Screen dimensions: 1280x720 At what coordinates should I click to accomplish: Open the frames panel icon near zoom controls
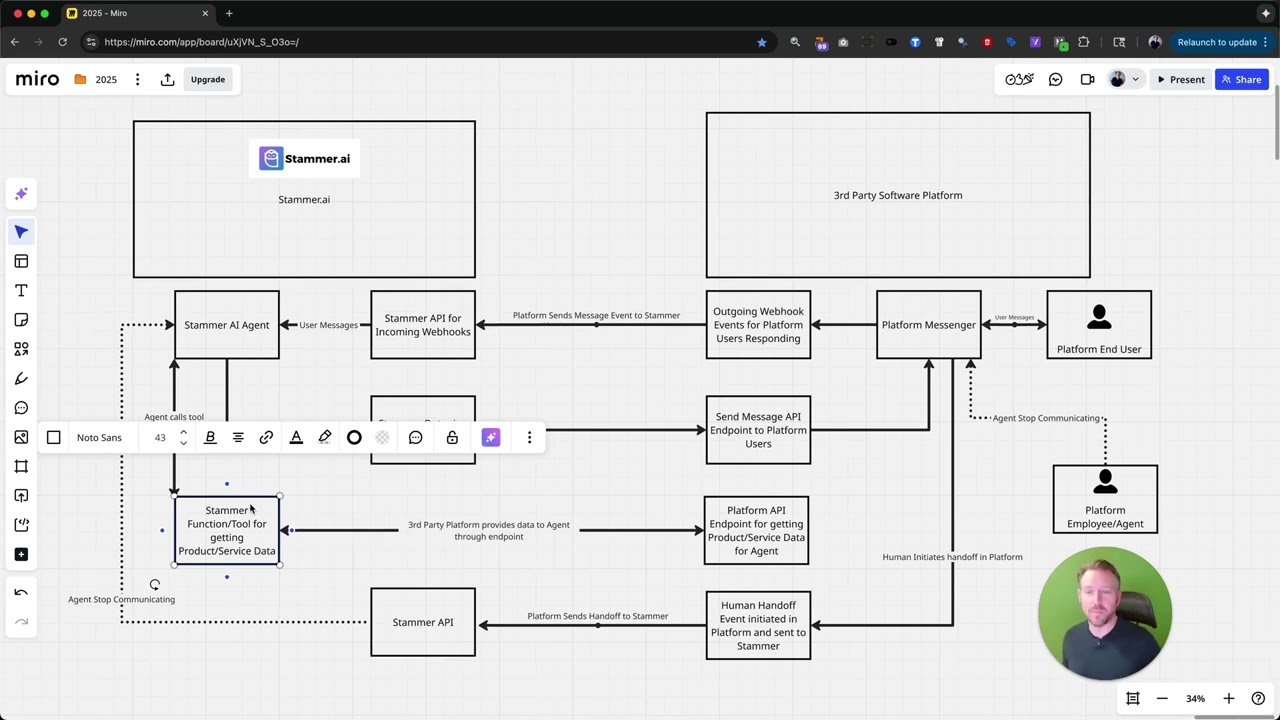pyautogui.click(x=1133, y=698)
